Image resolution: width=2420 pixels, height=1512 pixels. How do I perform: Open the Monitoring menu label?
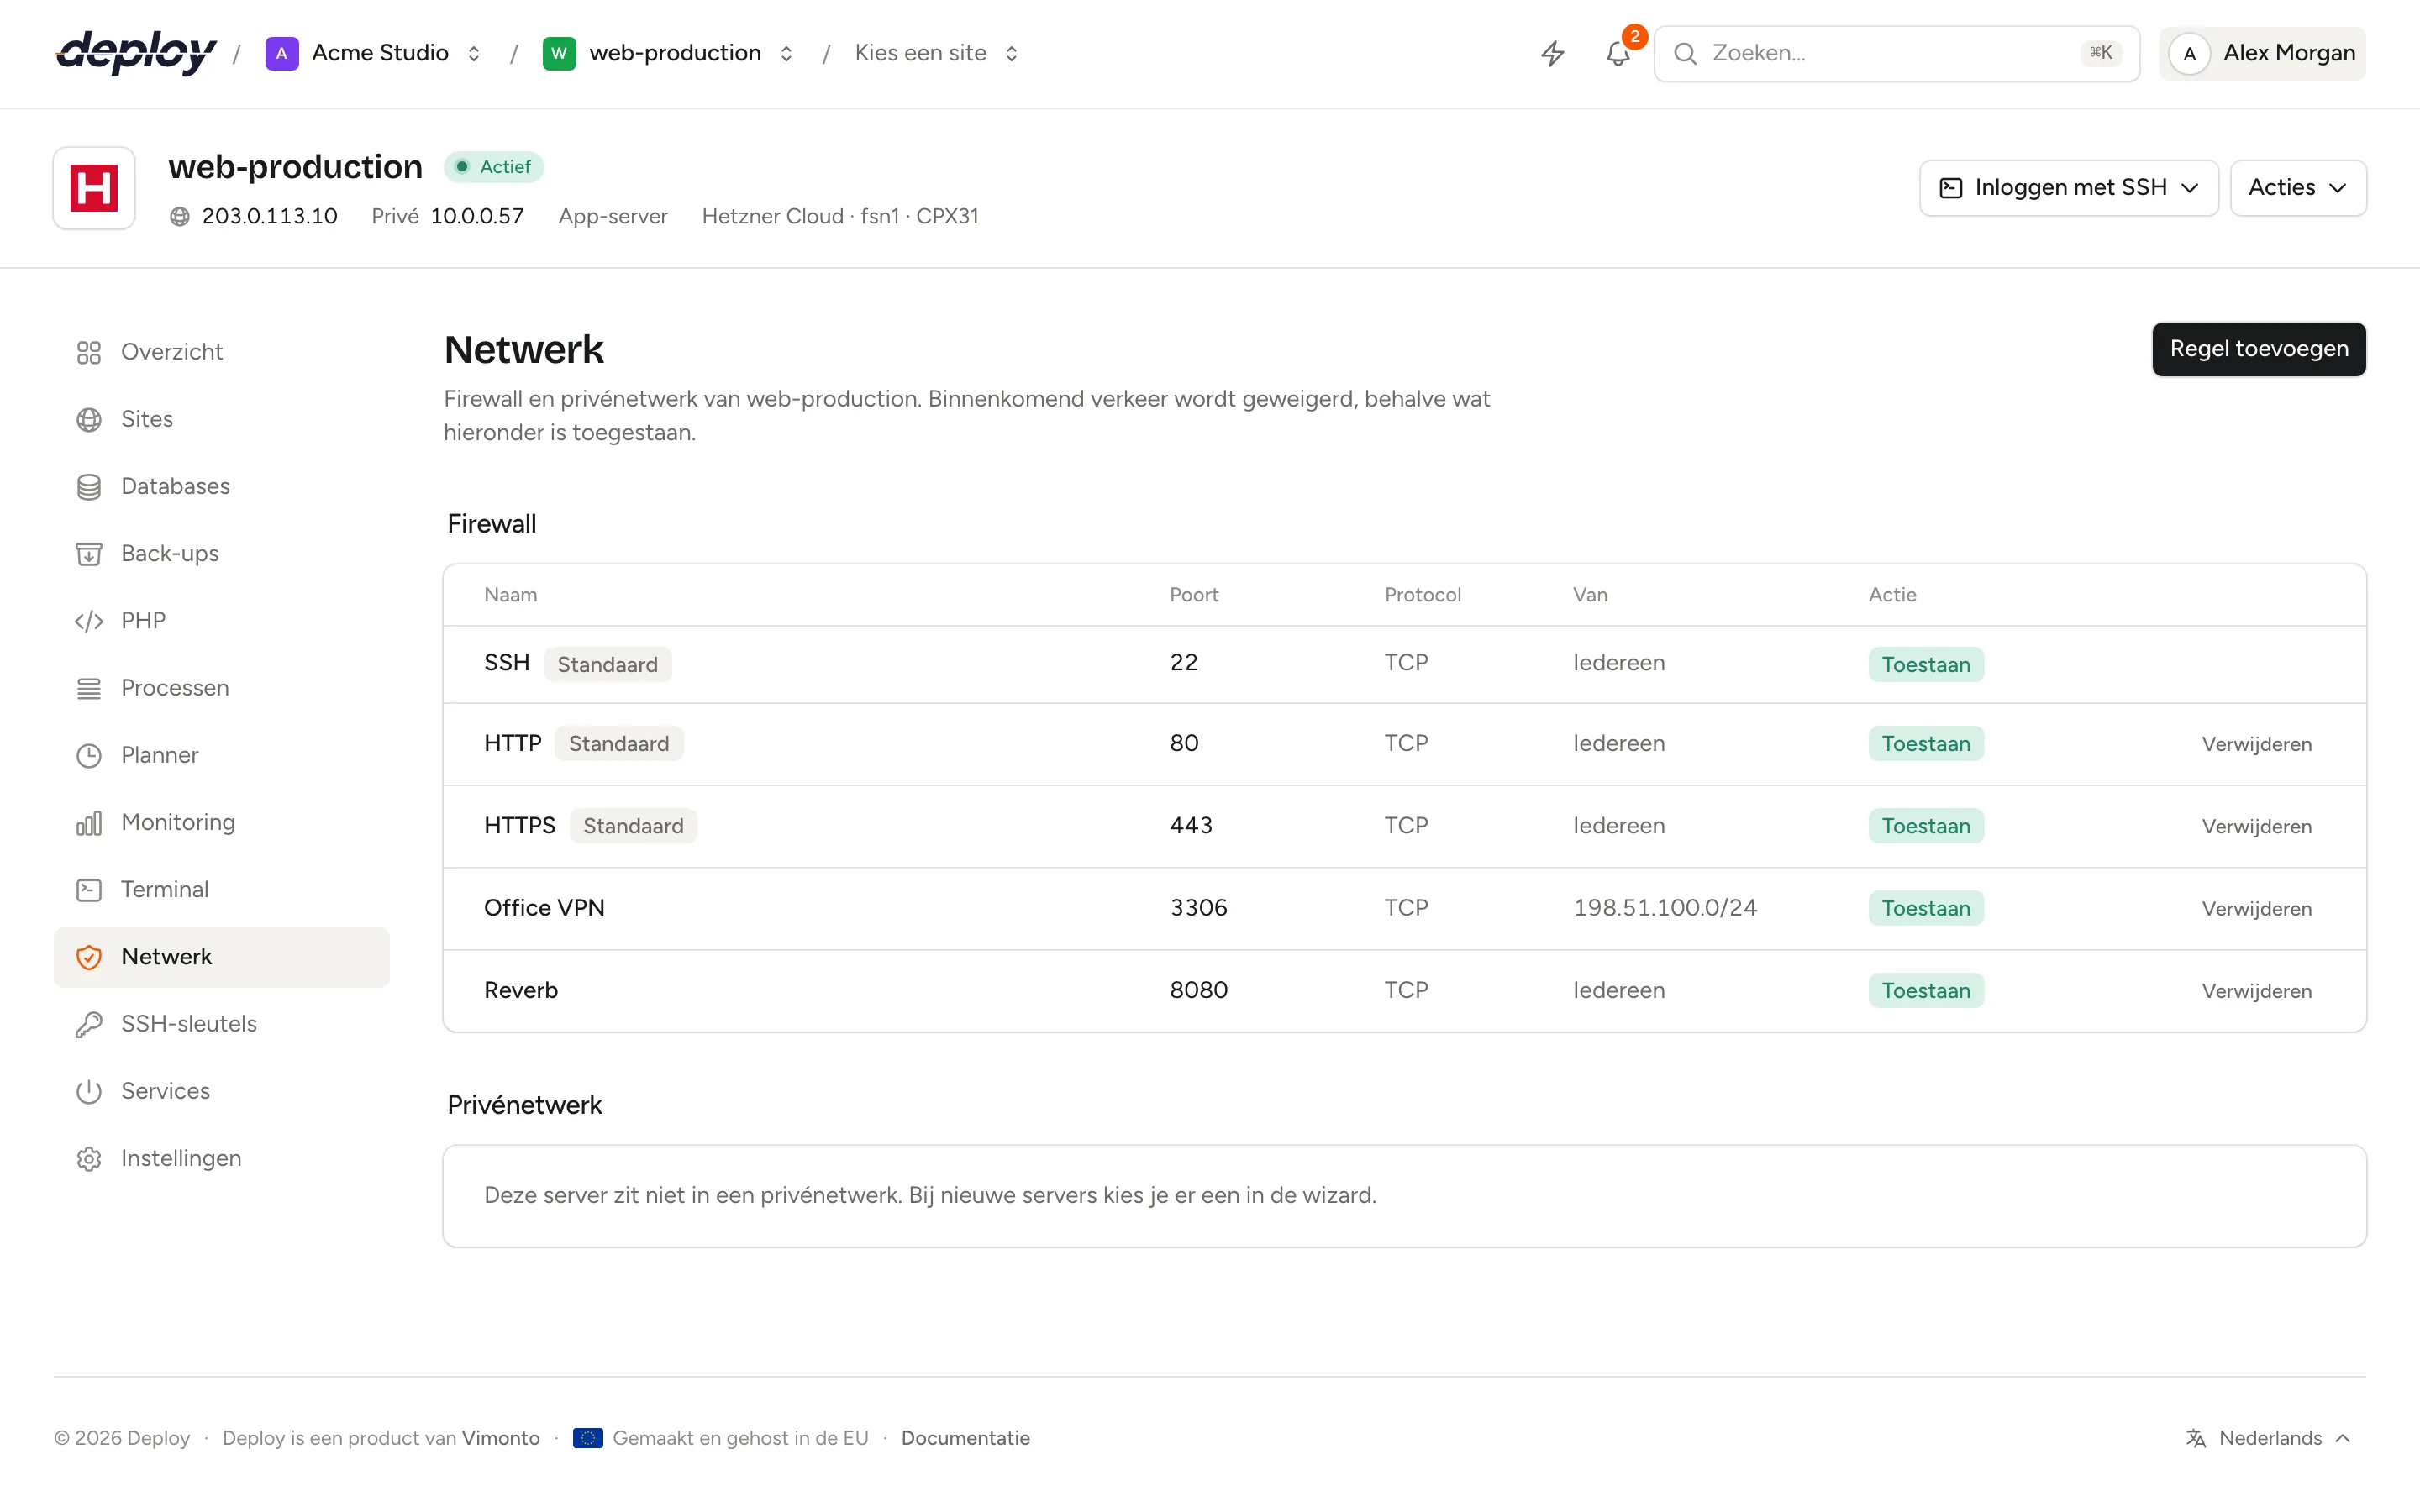(x=178, y=822)
